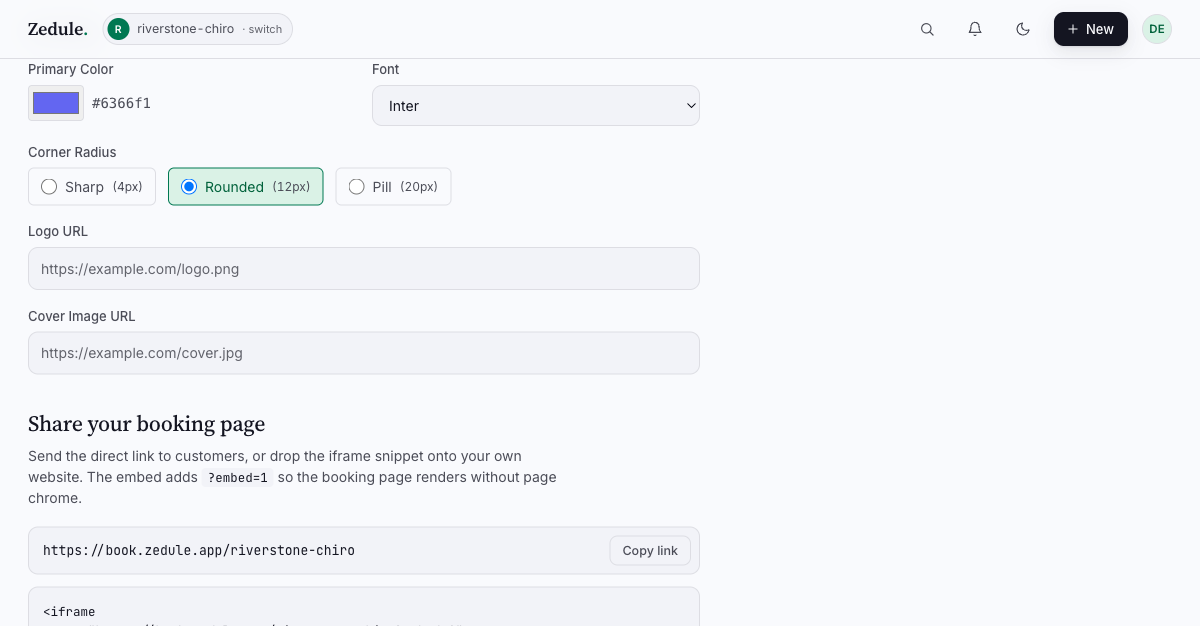Open the search icon in header
The height and width of the screenshot is (626, 1200).
point(927,29)
